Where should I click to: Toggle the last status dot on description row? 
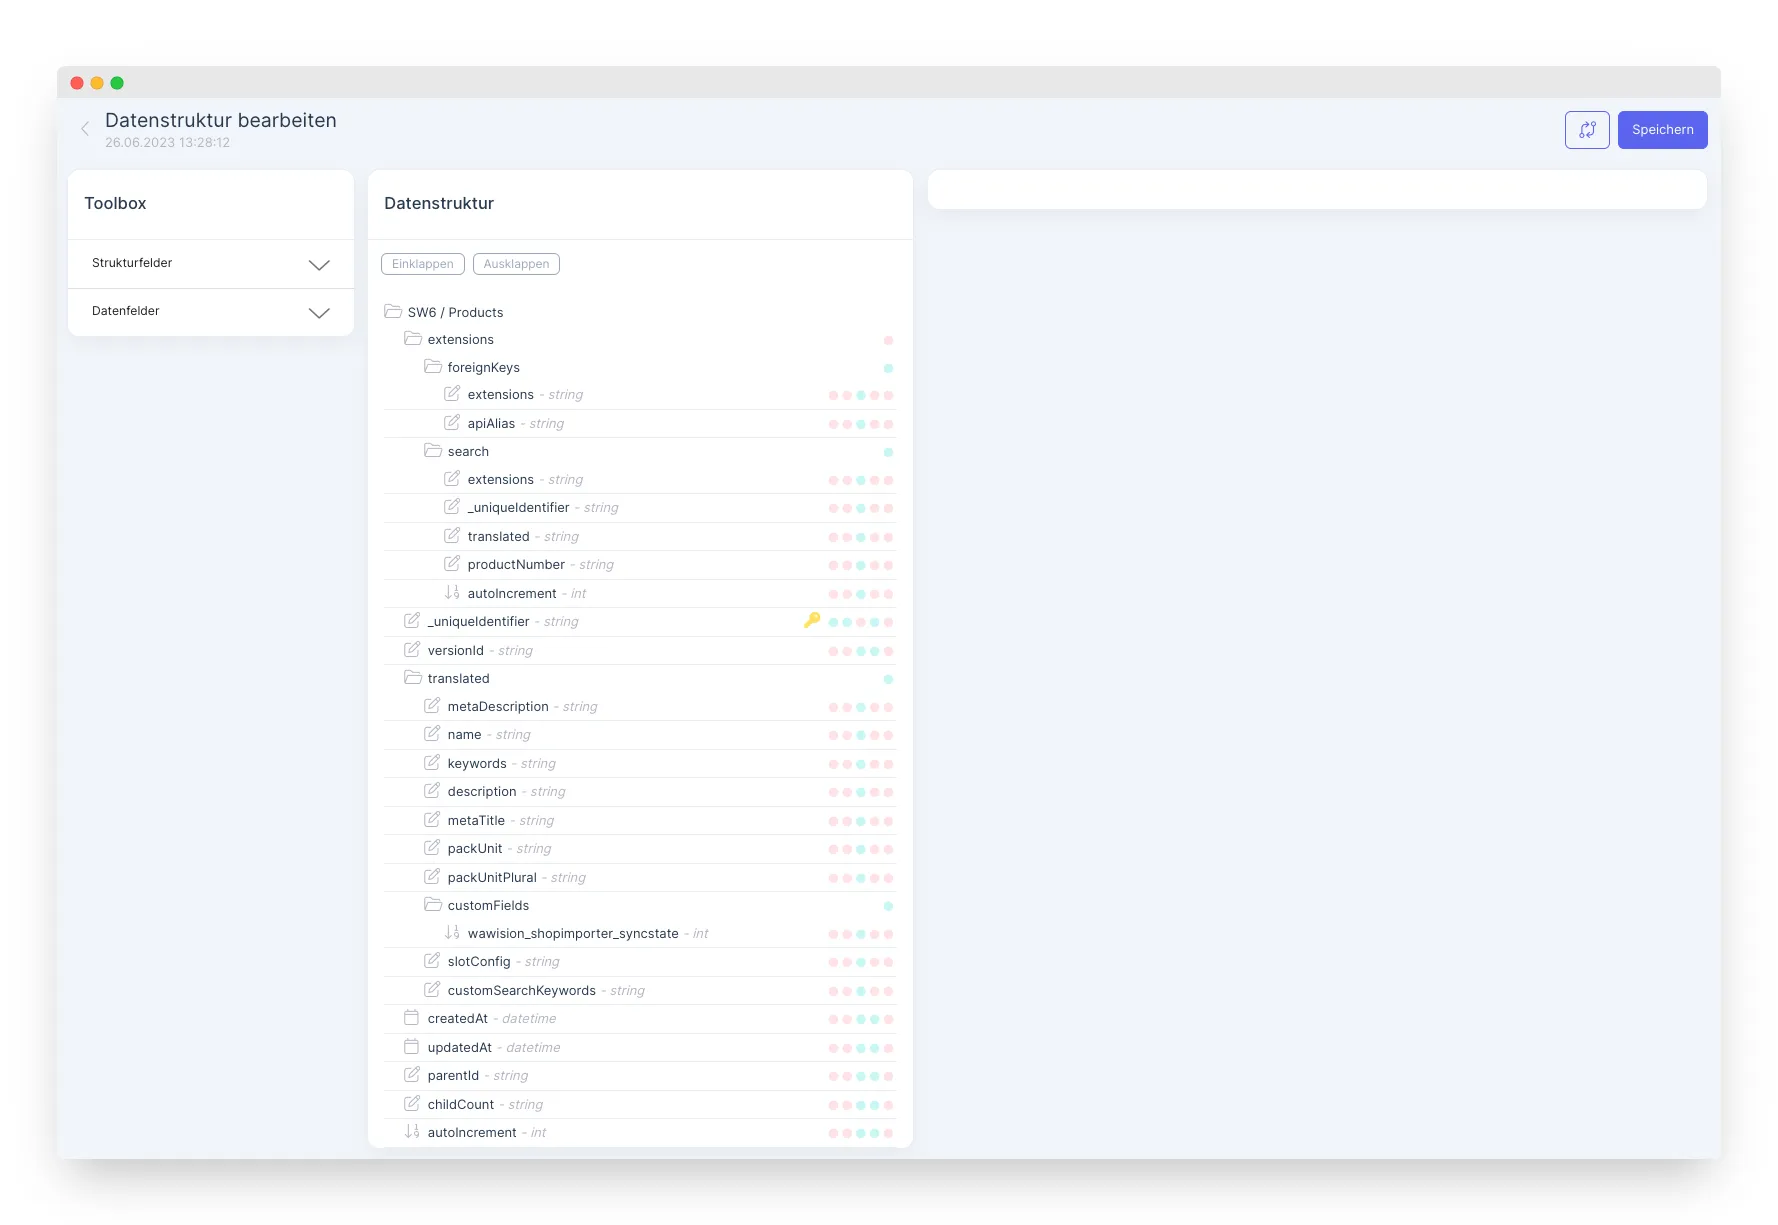point(888,792)
